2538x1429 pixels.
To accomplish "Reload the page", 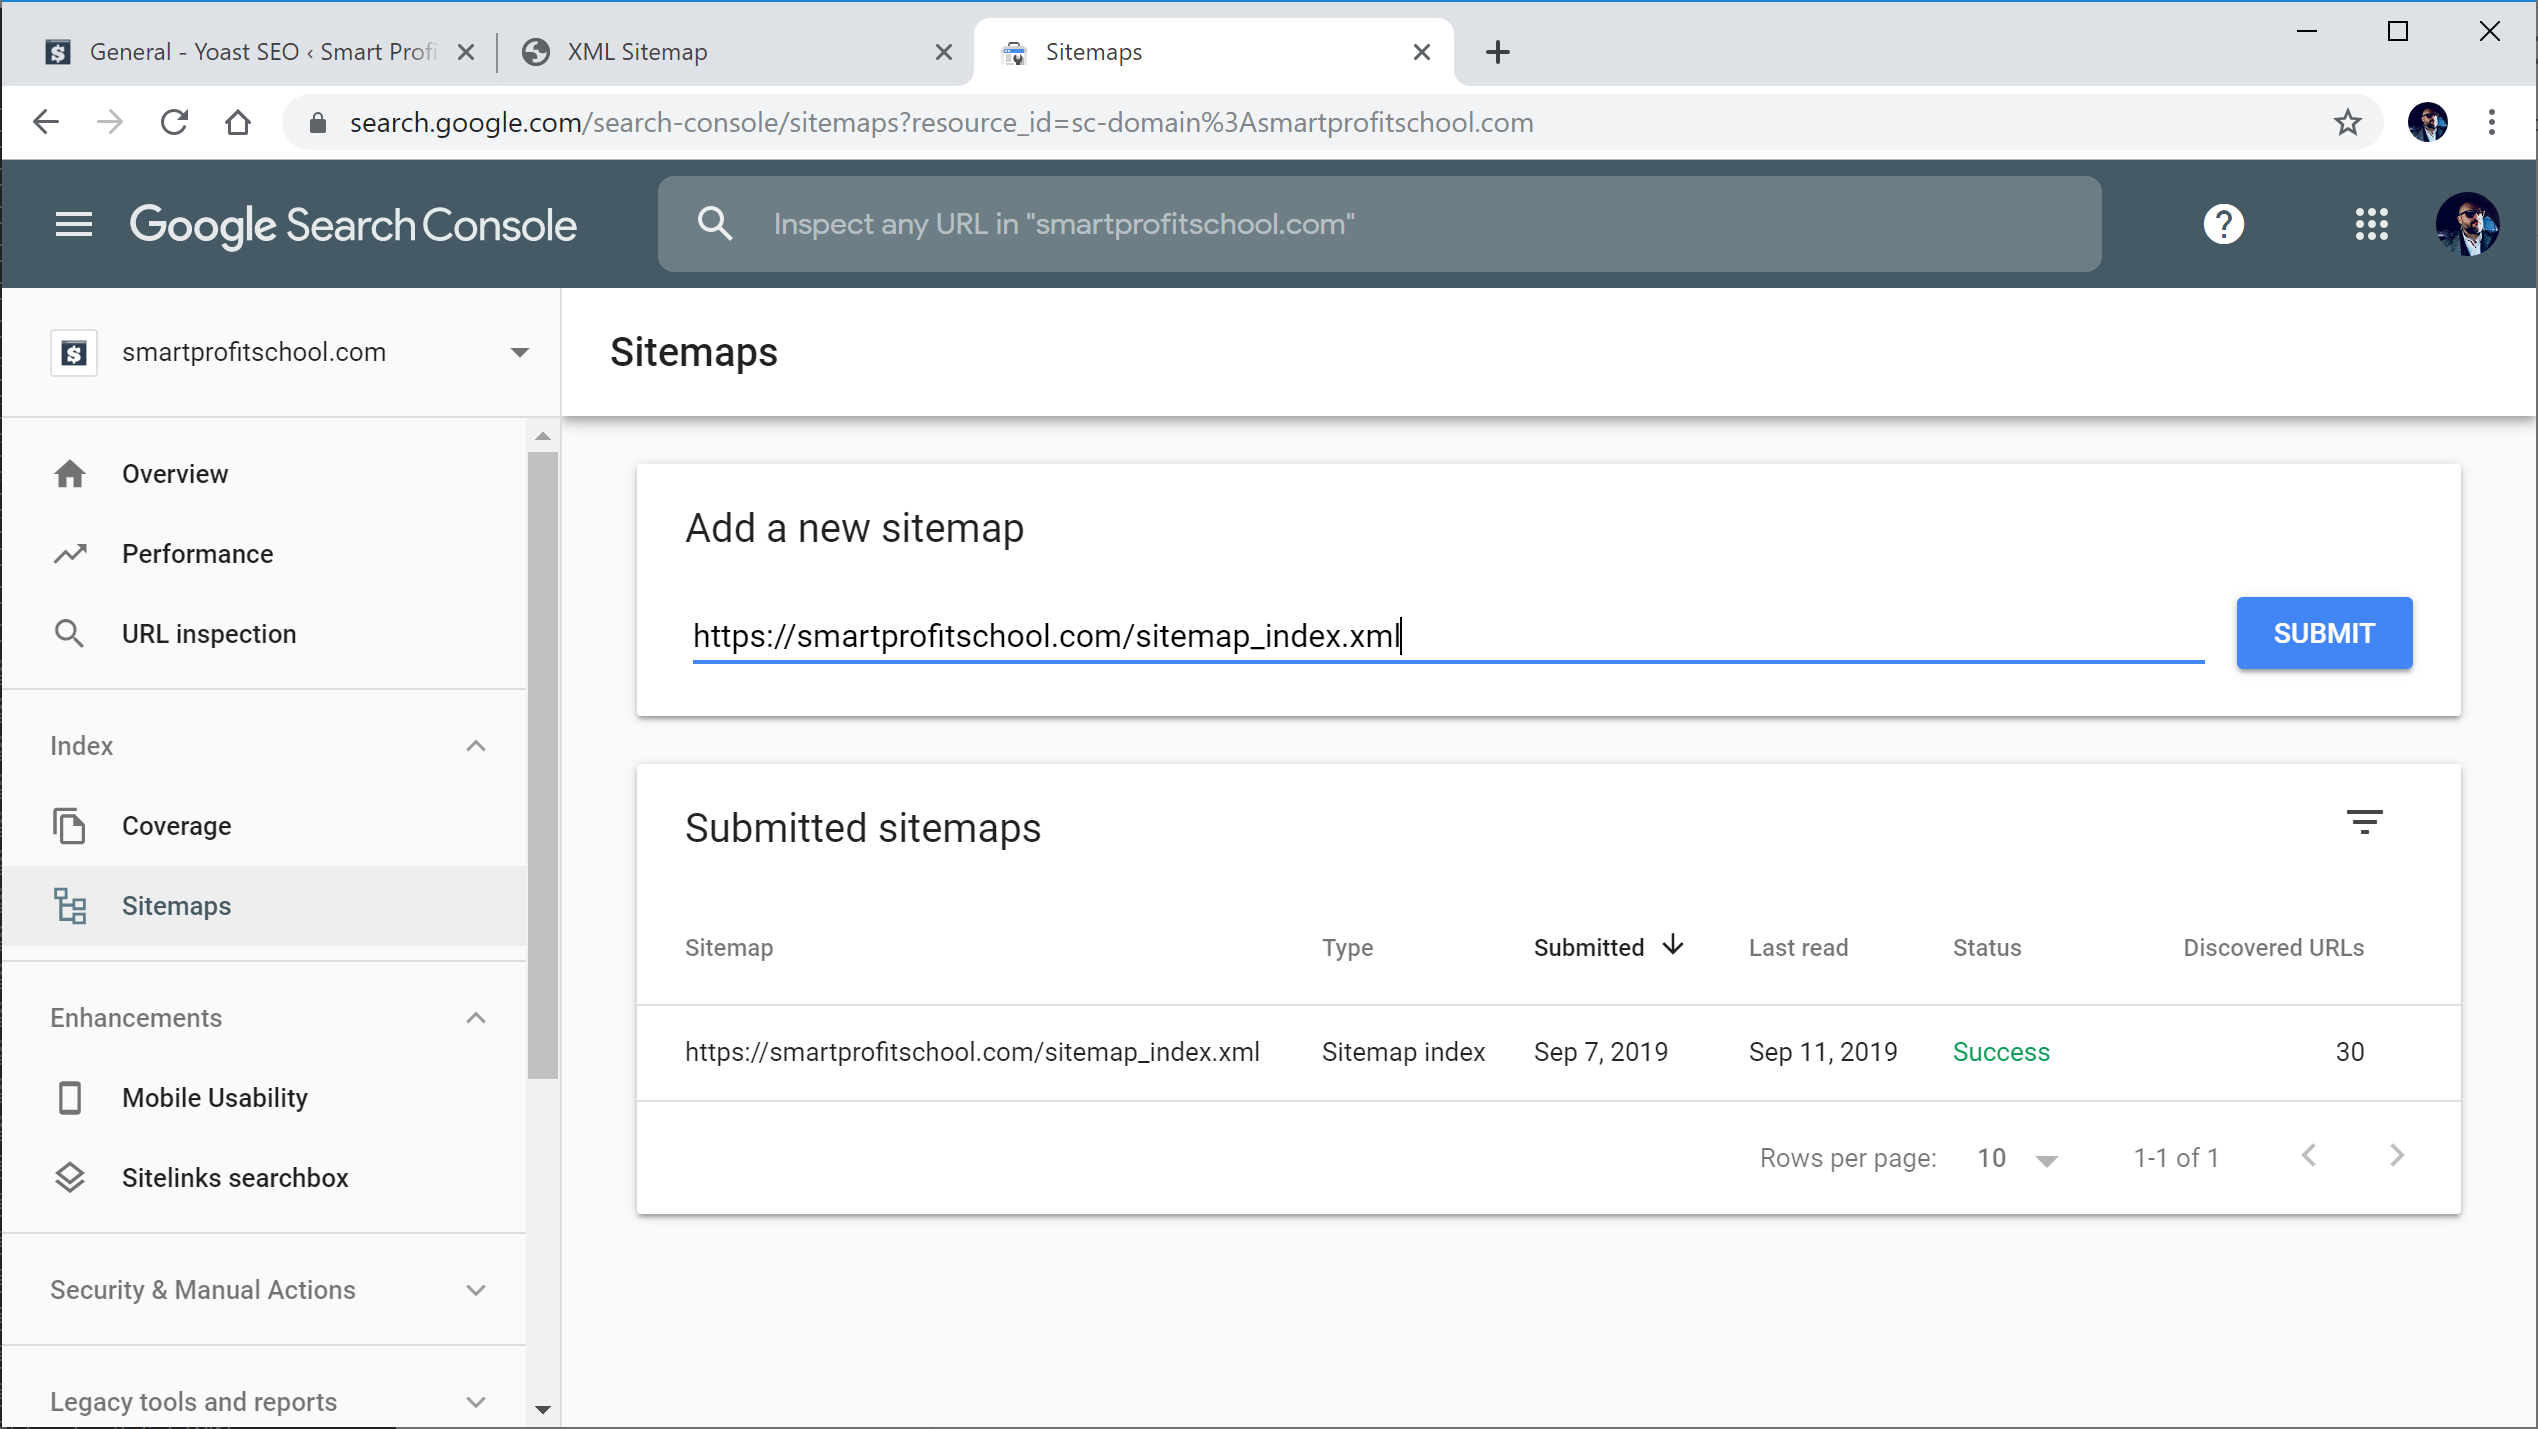I will [x=174, y=122].
